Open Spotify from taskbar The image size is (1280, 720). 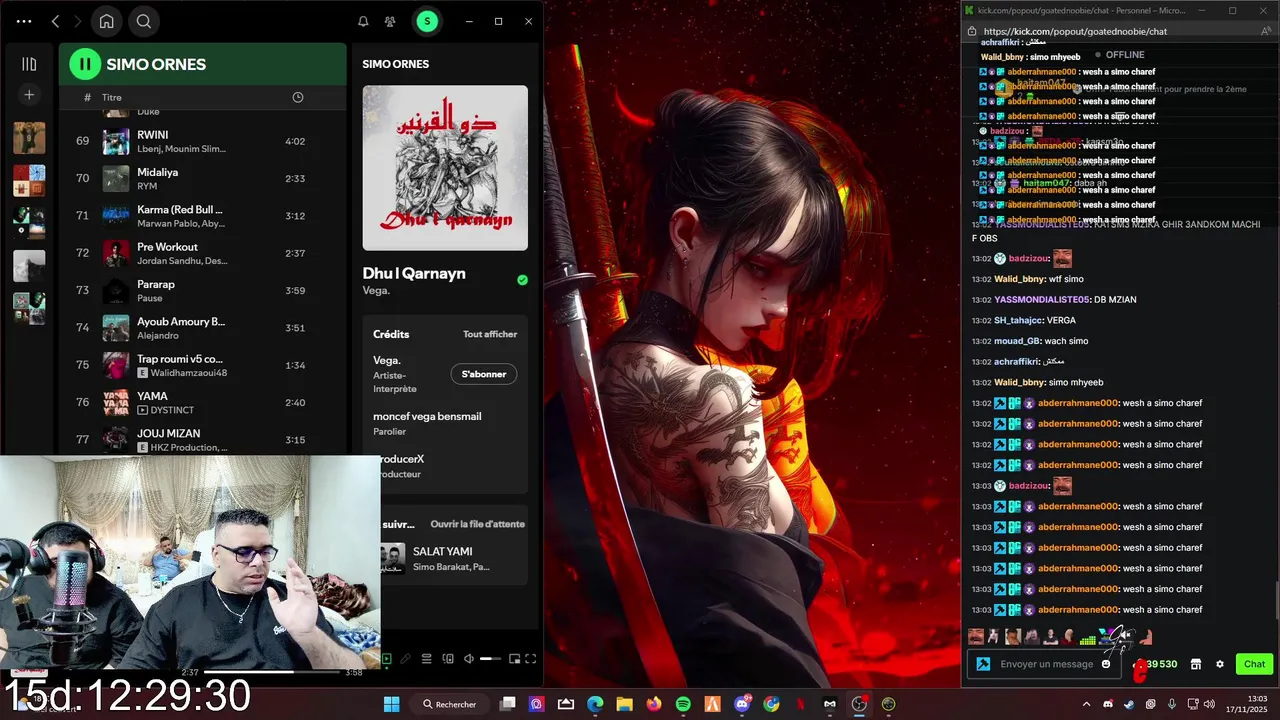point(683,704)
